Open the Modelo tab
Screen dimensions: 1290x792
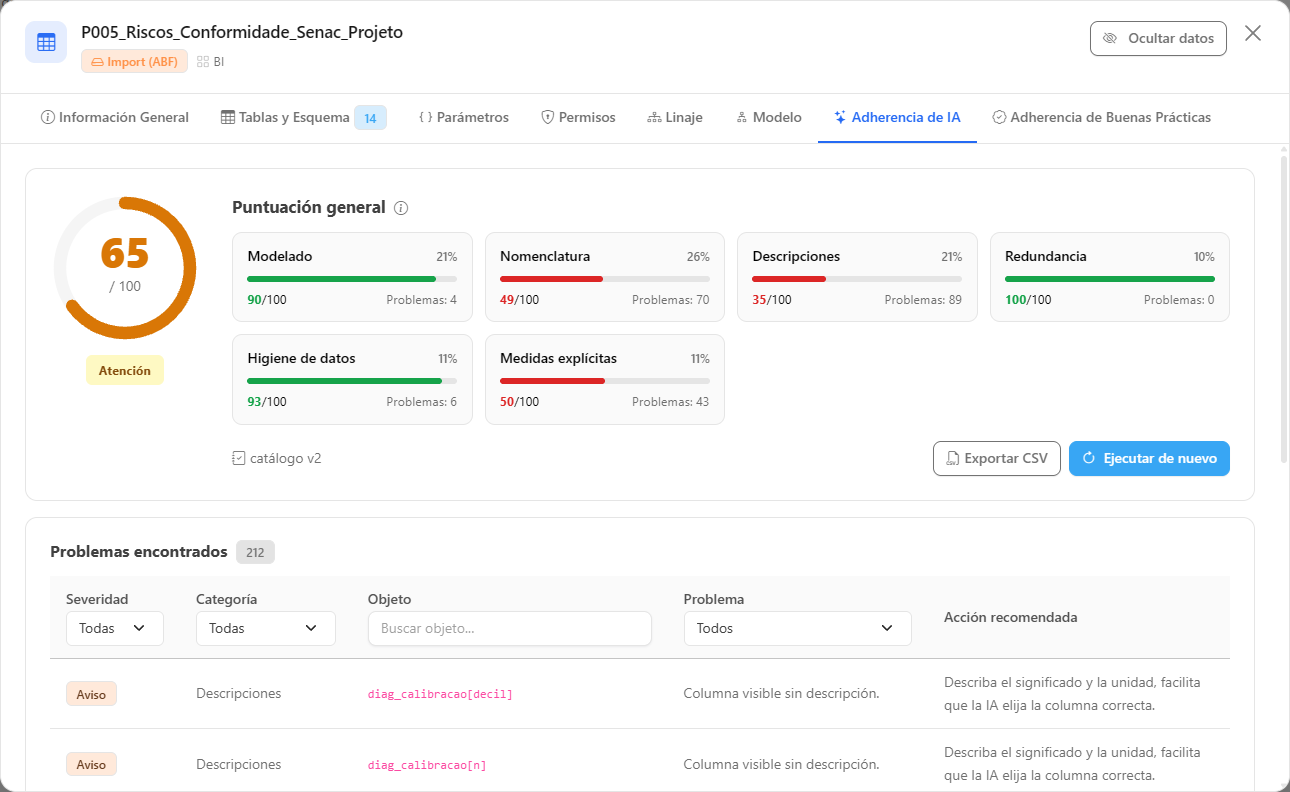coord(769,118)
